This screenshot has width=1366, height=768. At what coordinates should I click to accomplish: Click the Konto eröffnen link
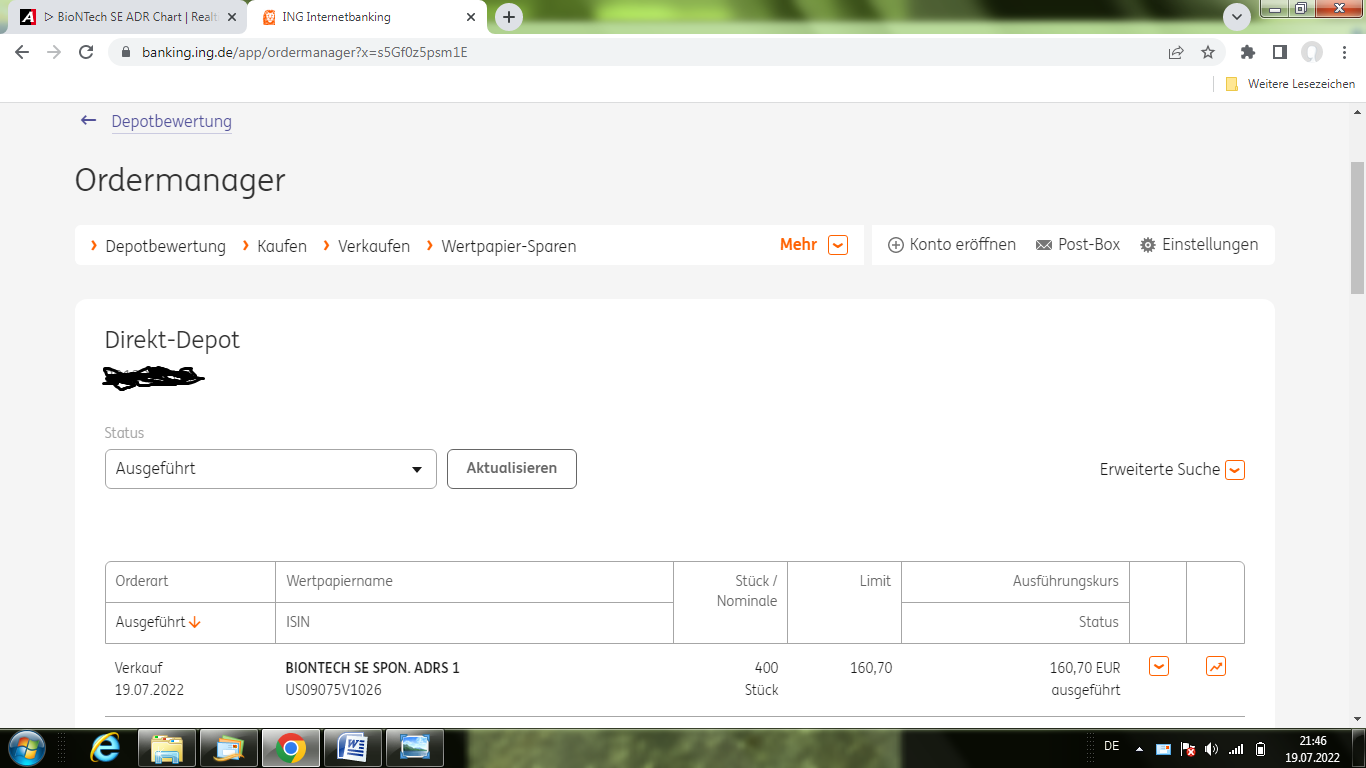[952, 245]
